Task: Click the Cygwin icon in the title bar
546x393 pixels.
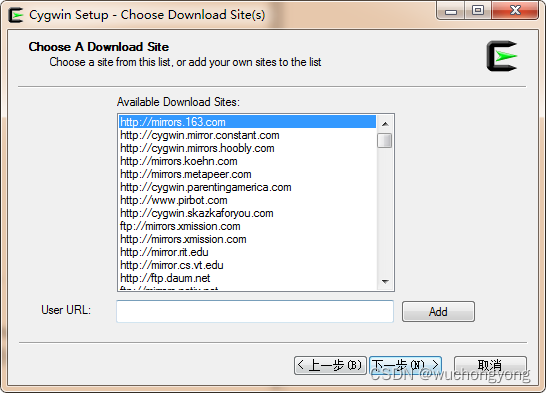Action: [x=15, y=15]
